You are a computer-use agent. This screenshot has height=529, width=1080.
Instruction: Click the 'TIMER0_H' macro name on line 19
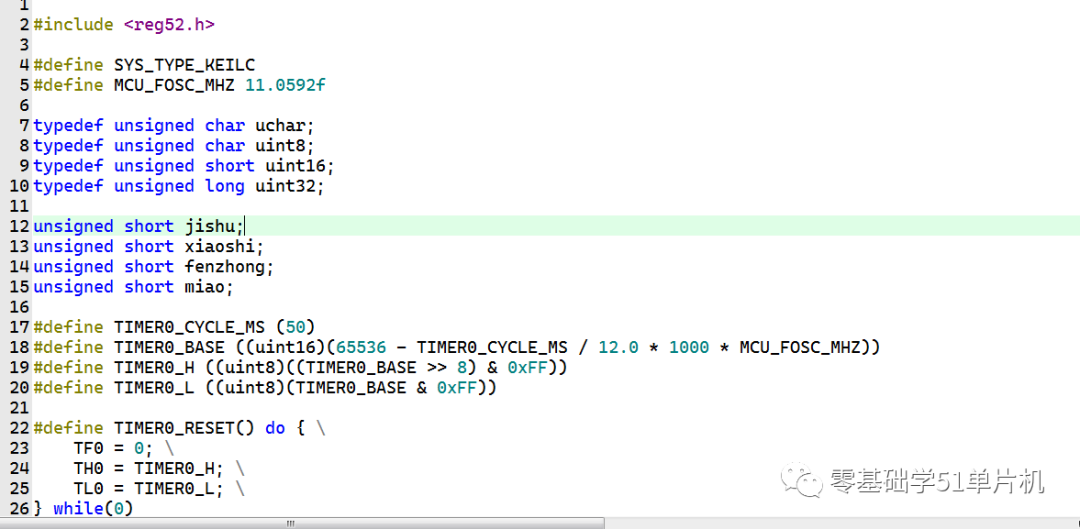coord(154,367)
